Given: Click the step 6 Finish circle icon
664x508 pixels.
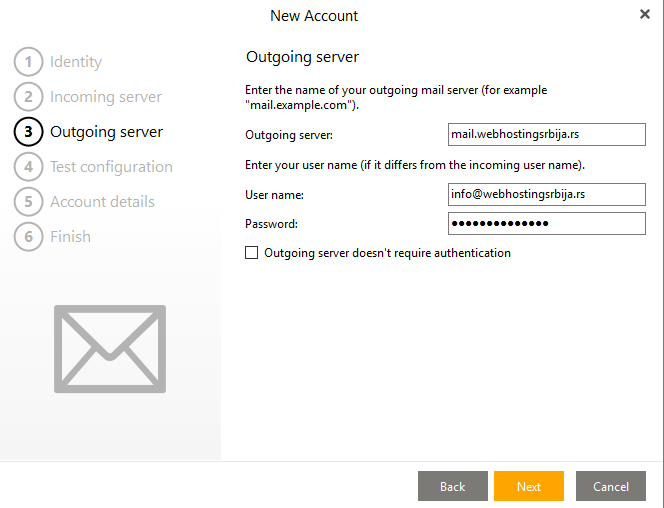Looking at the screenshot, I should pos(28,237).
